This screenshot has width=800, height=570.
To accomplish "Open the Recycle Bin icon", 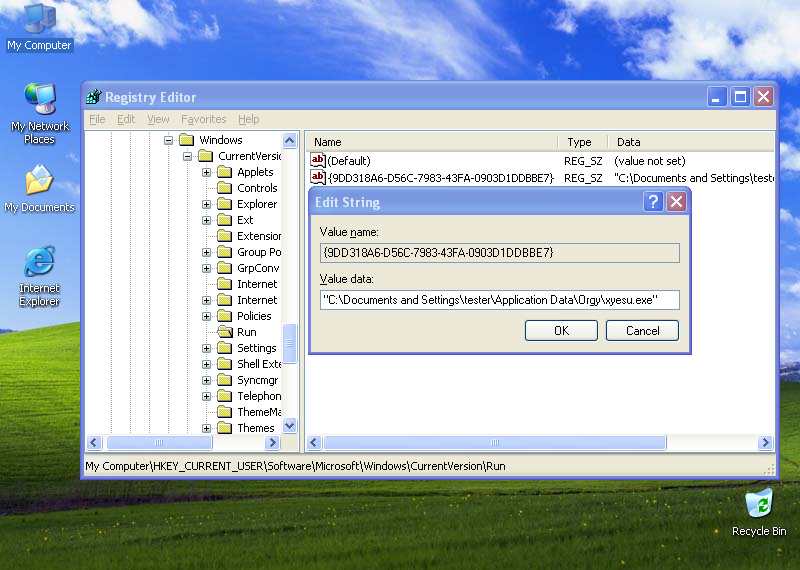I will [759, 503].
